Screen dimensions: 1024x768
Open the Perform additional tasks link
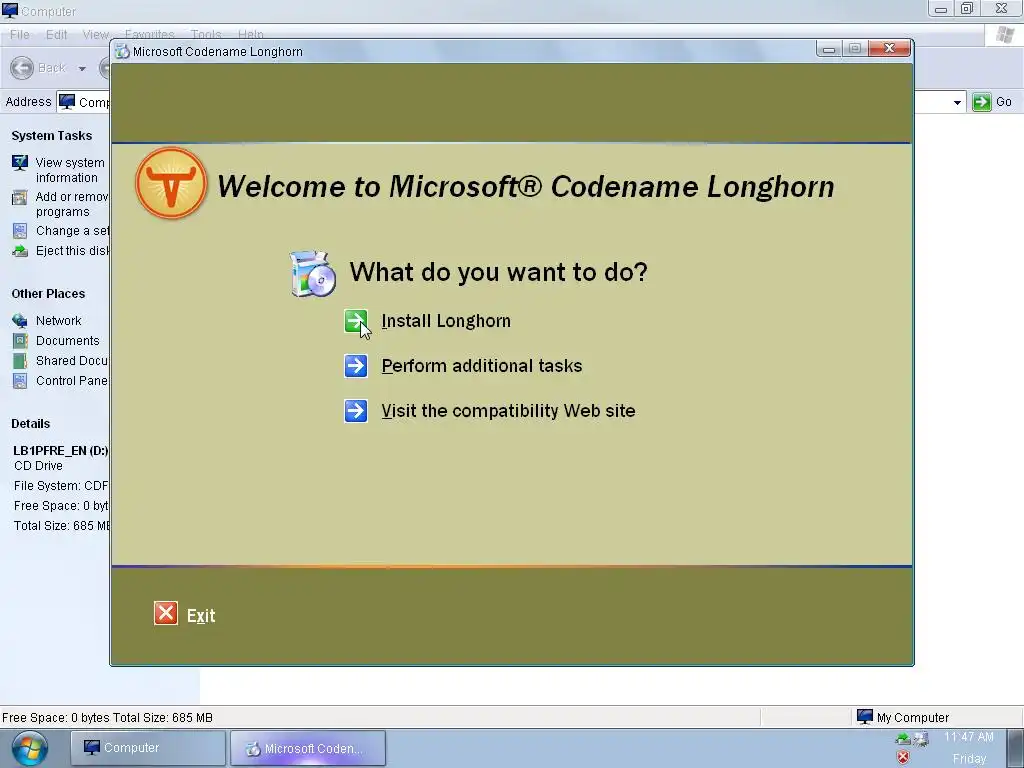click(x=482, y=366)
